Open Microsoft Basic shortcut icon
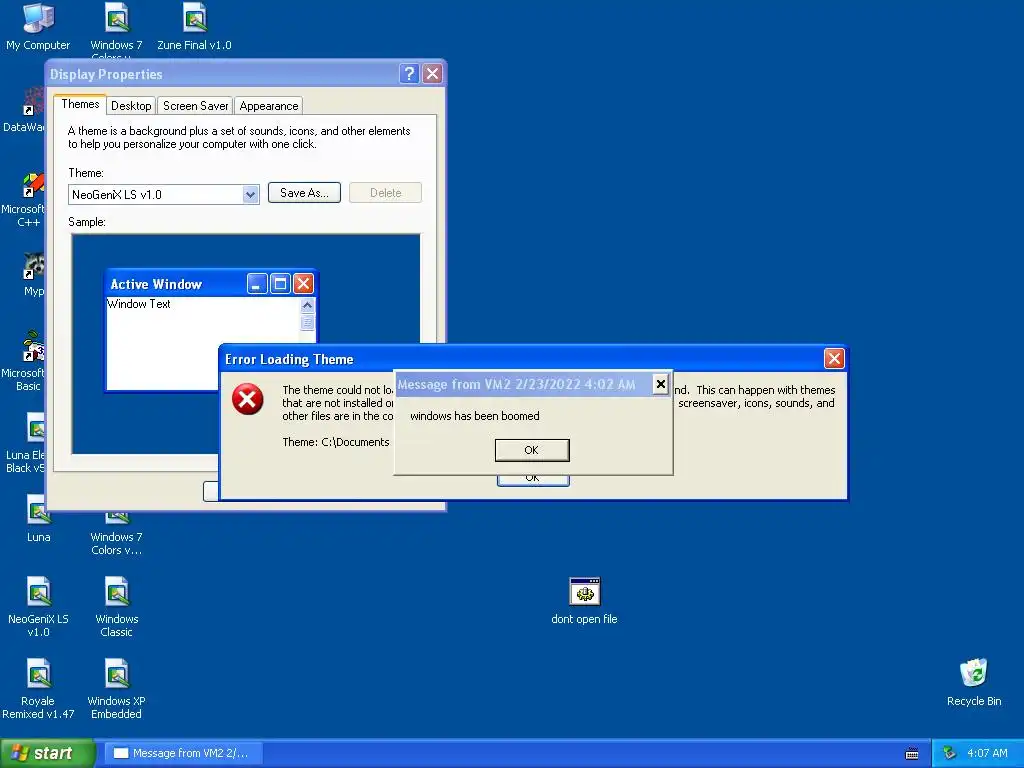 click(34, 347)
